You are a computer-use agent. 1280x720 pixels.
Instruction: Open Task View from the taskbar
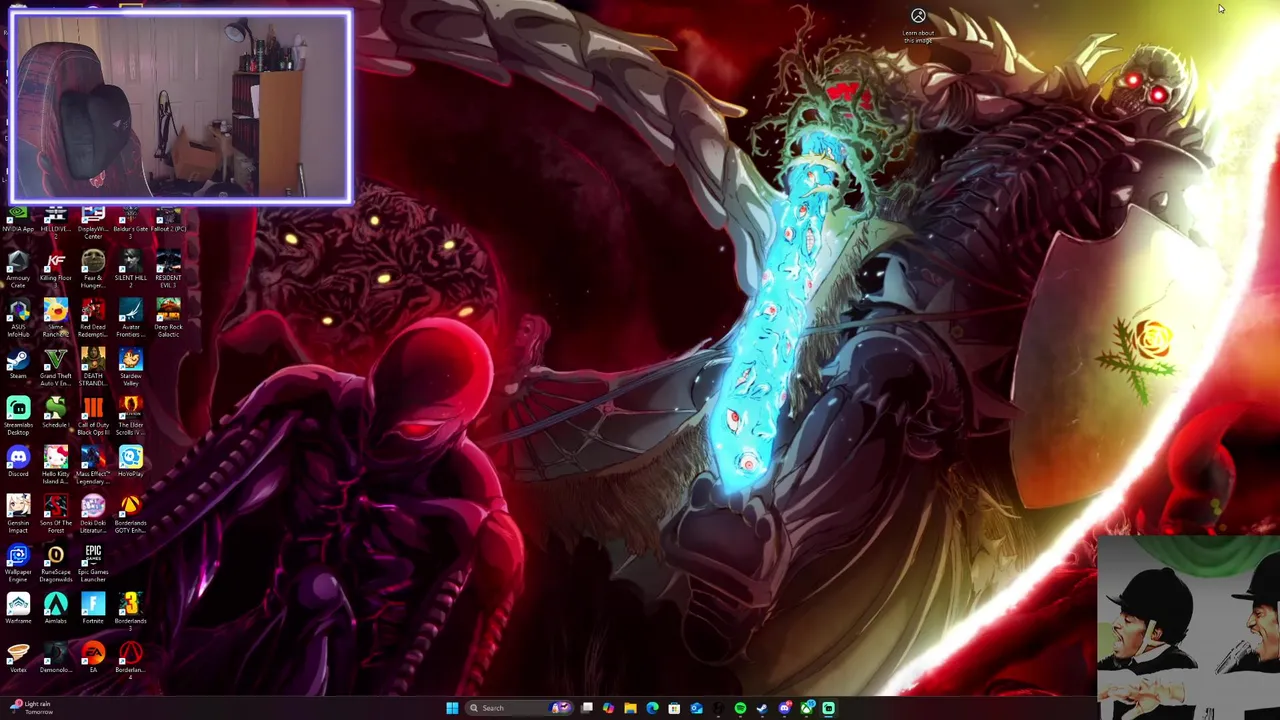click(587, 708)
